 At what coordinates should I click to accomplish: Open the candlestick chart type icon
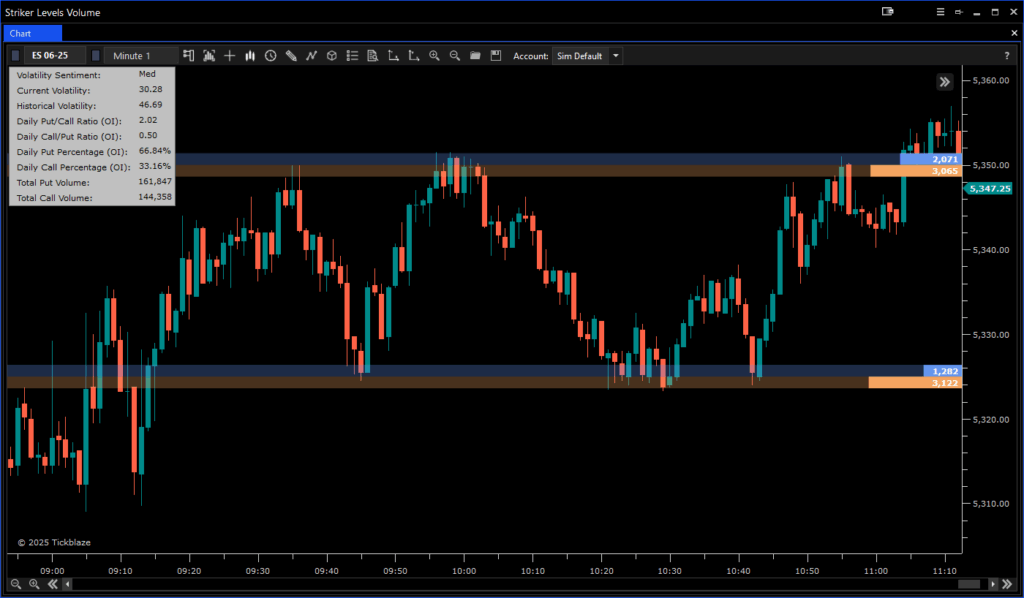pos(250,56)
